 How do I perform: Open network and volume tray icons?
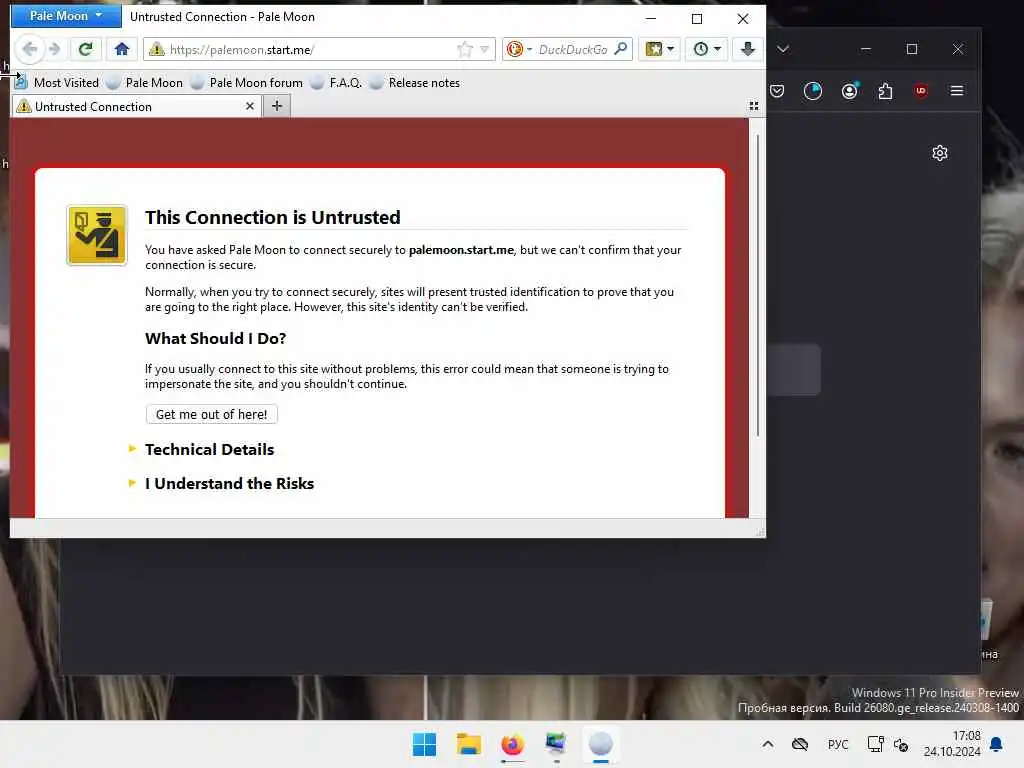point(888,744)
